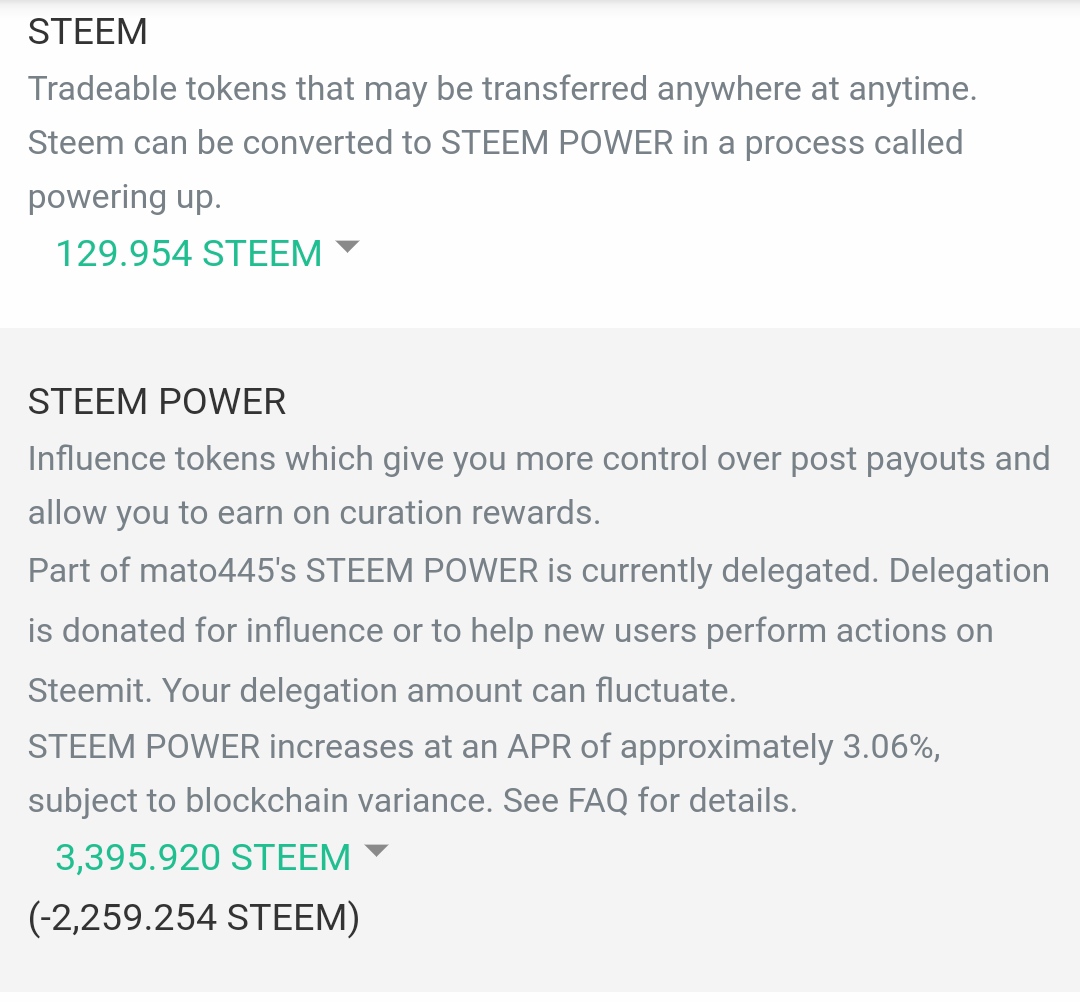The height and width of the screenshot is (1002, 1080).
Task: Click the 'curation rewards' text line
Action: point(314,514)
